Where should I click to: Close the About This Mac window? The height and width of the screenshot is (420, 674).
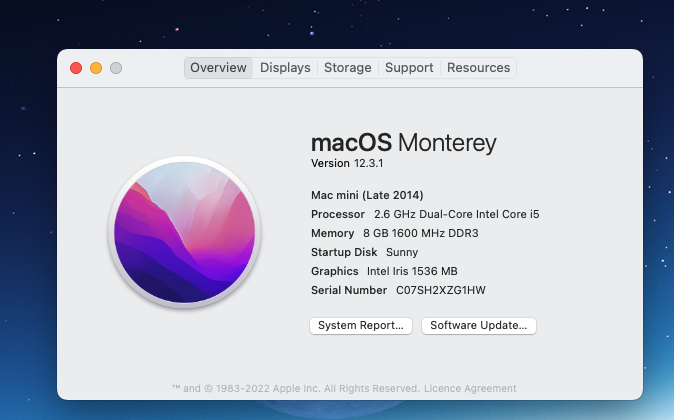point(76,68)
